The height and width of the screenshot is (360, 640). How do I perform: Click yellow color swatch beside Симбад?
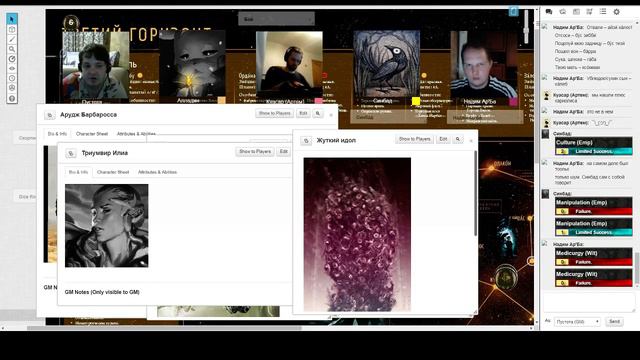pos(416,100)
